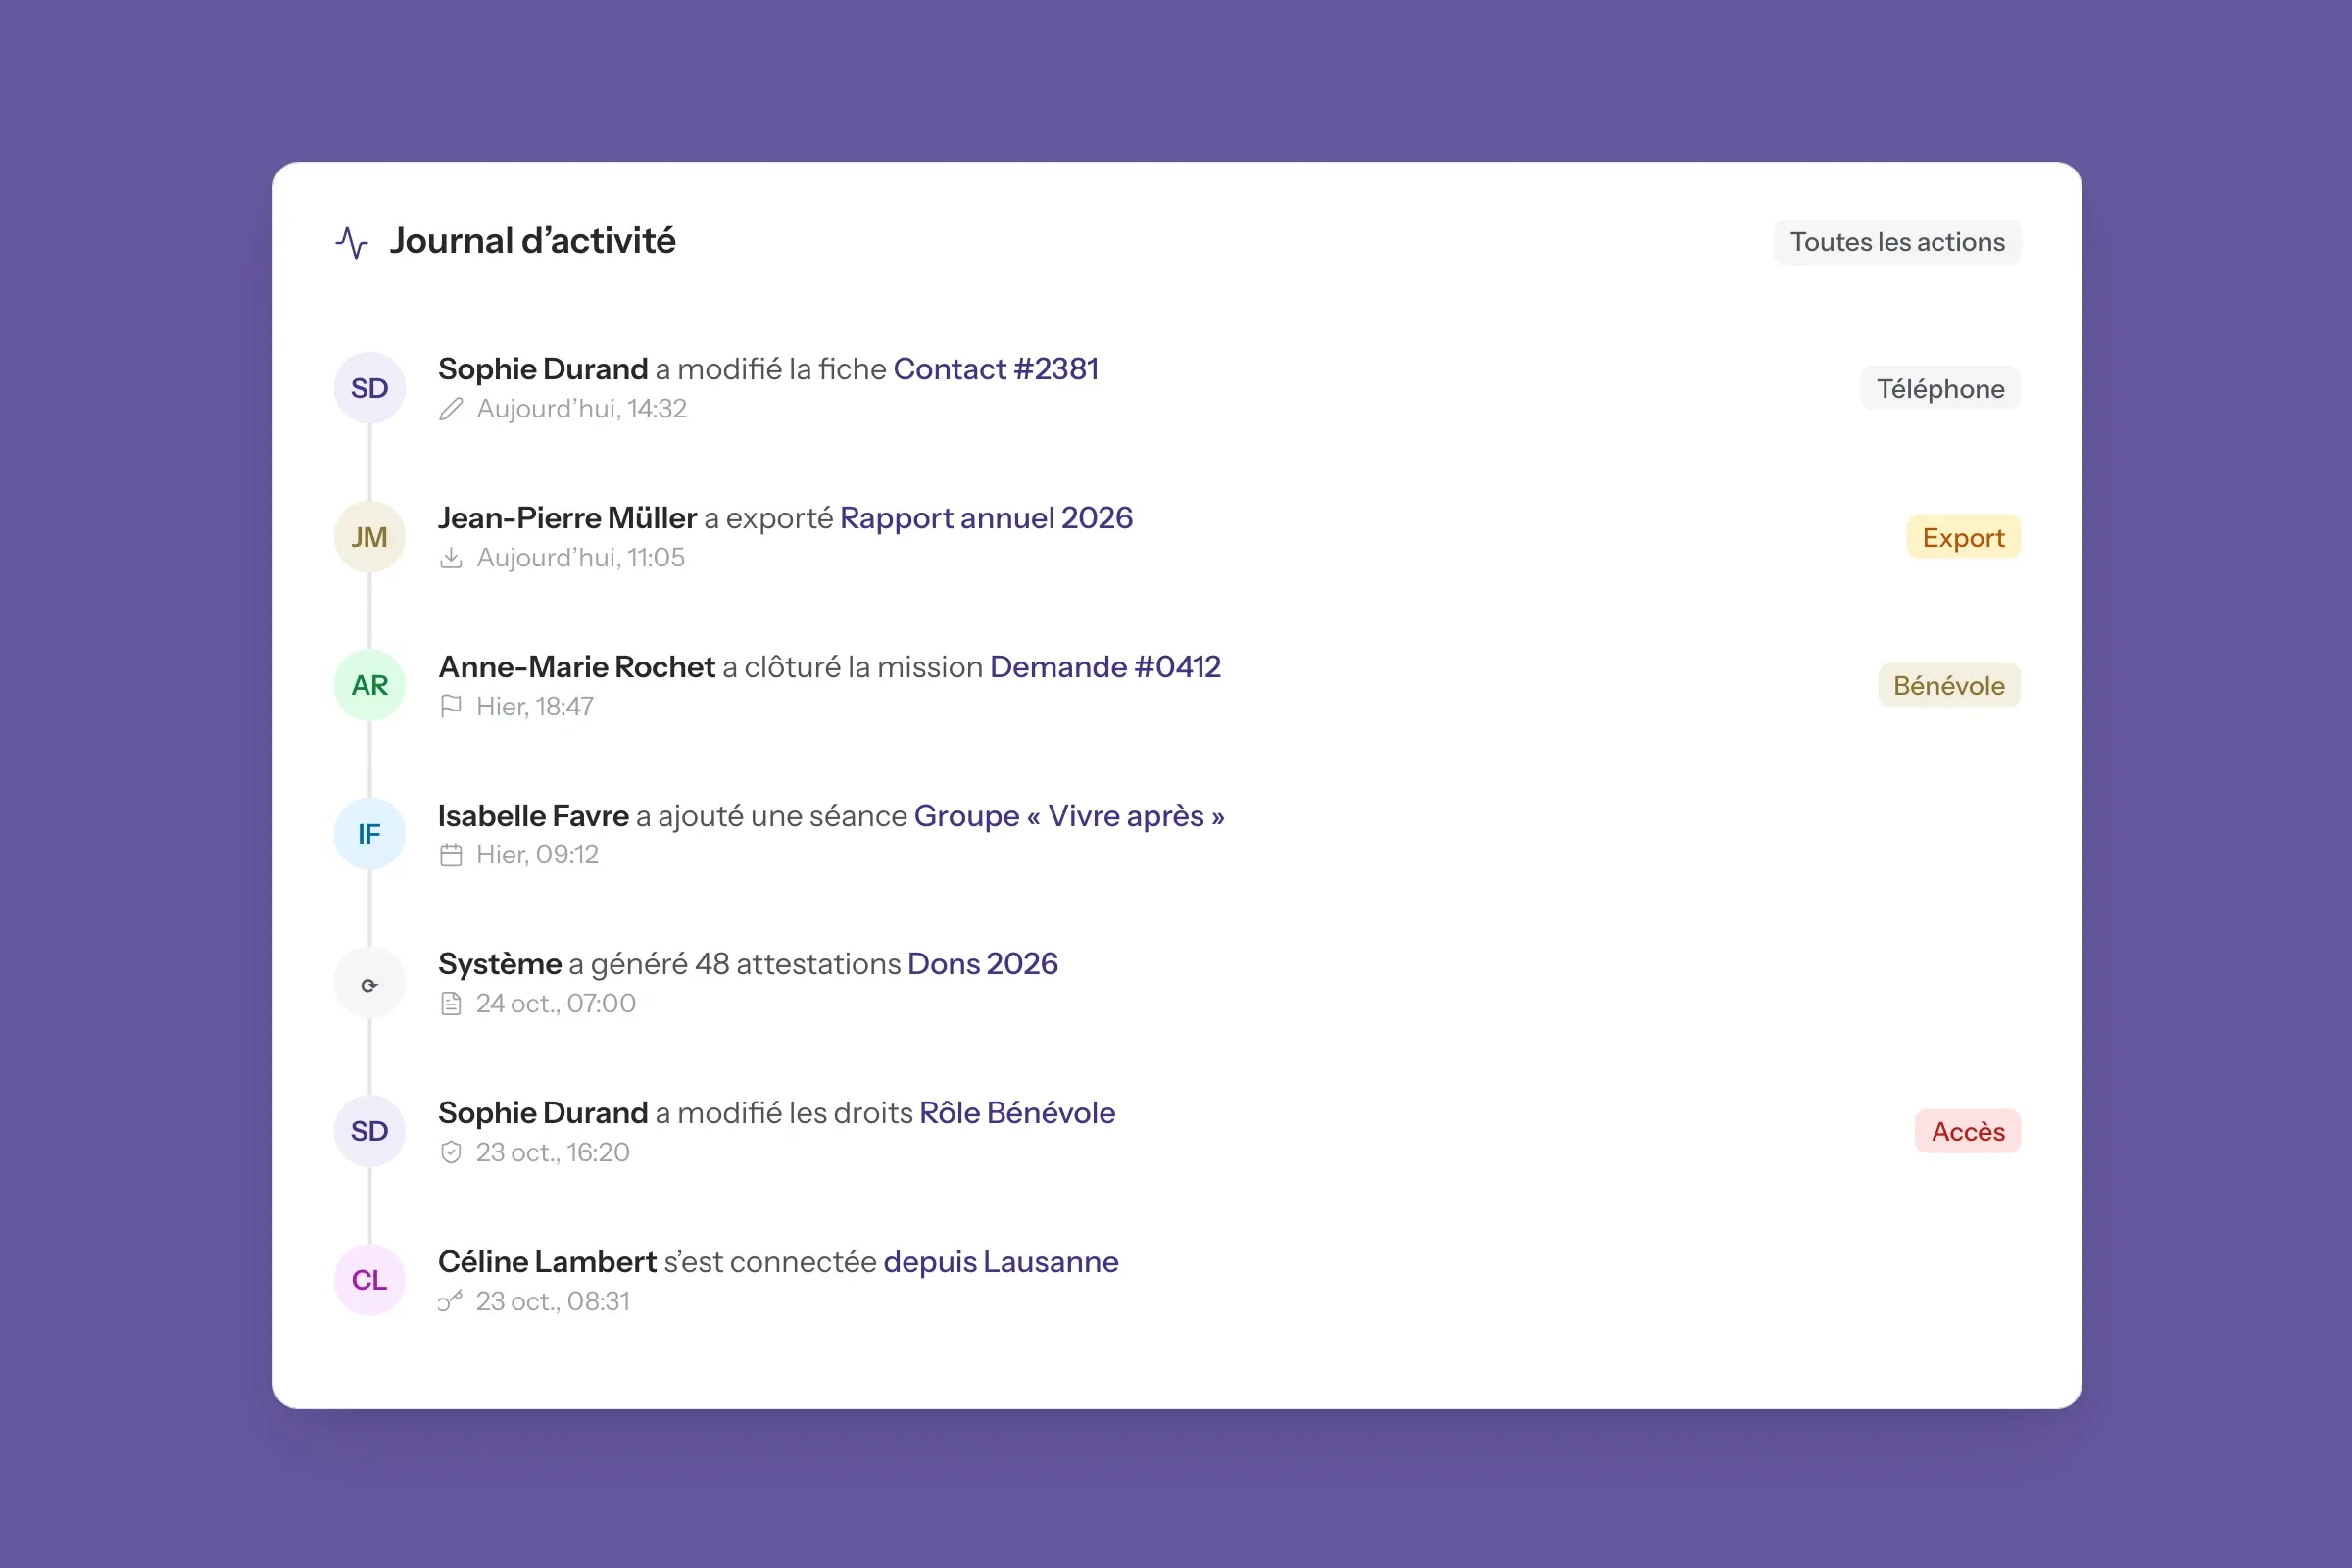The height and width of the screenshot is (1568, 2352).
Task: Click the key icon next to 23 oct., 08:31
Action: coord(451,1301)
